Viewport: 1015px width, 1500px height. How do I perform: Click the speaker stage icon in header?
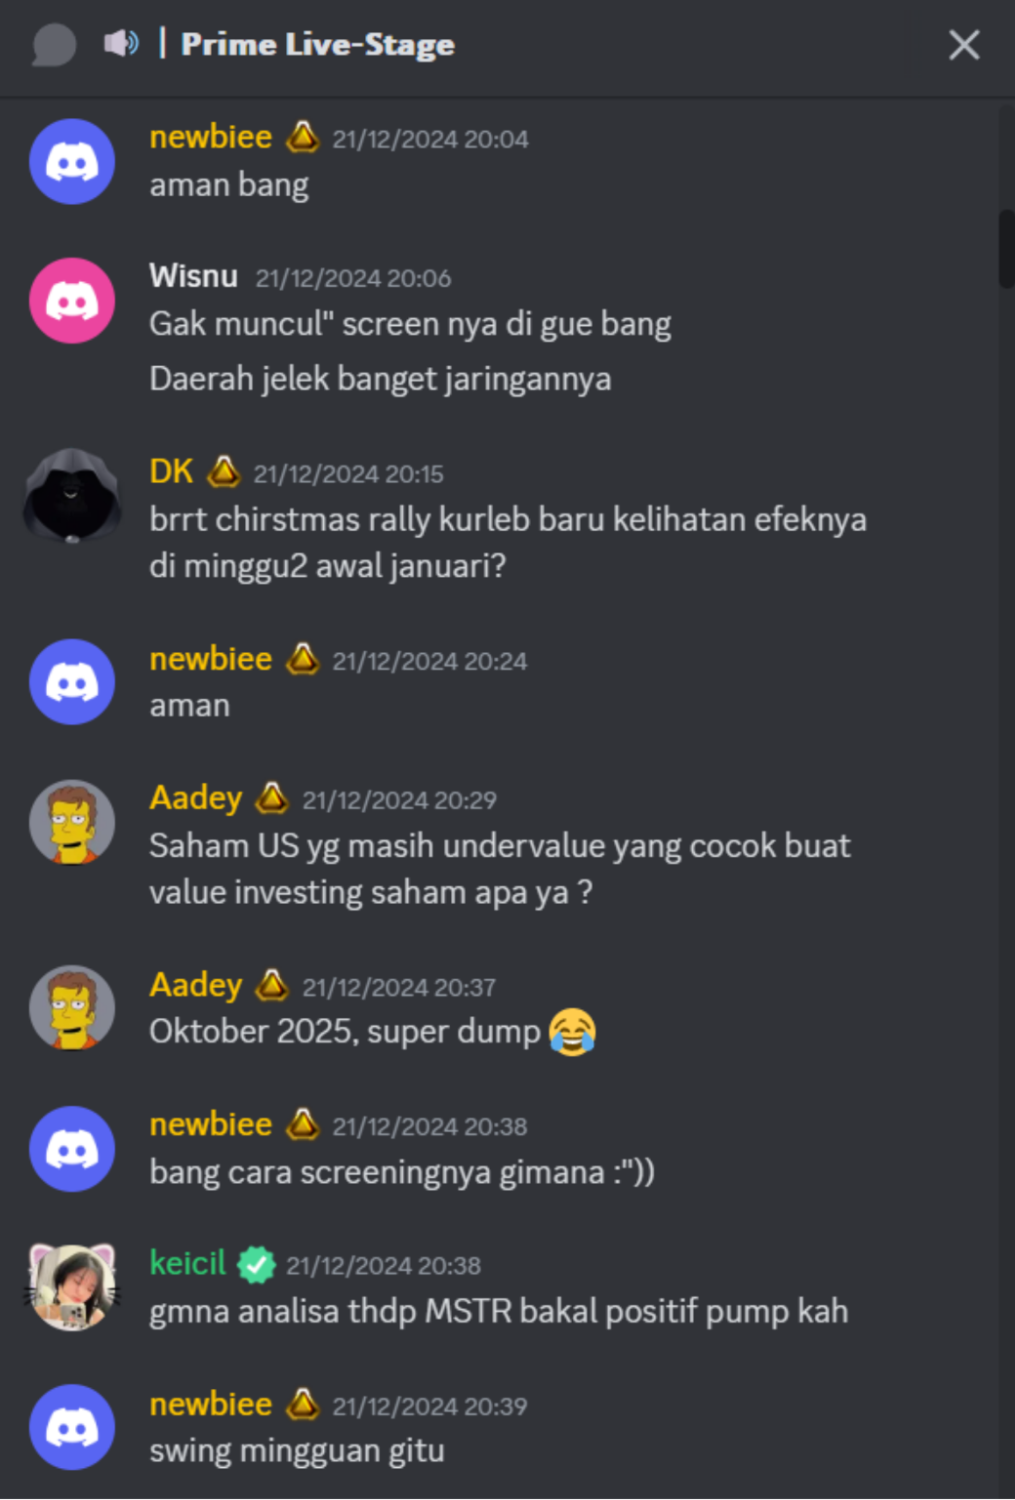(x=121, y=43)
